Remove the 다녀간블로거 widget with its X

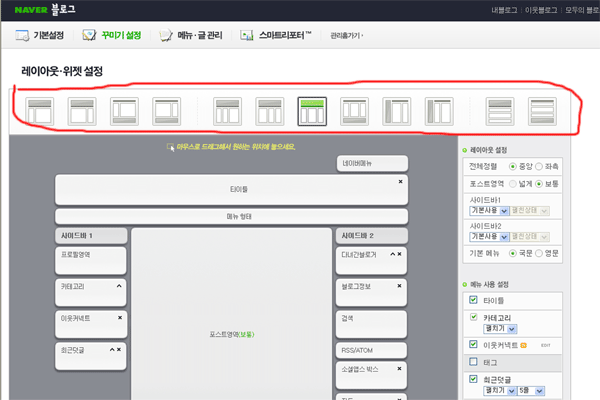399,254
